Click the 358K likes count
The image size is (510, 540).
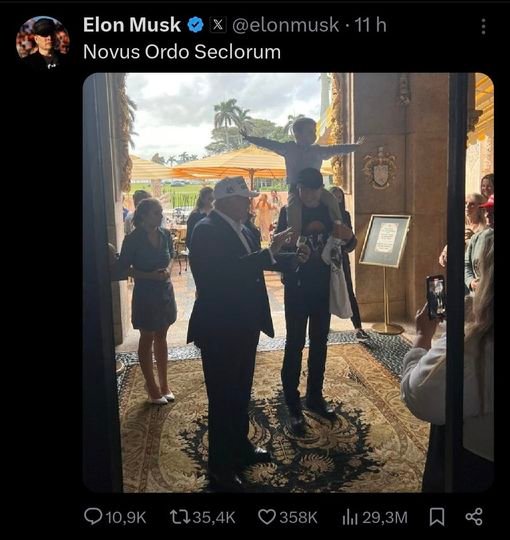[x=298, y=518]
